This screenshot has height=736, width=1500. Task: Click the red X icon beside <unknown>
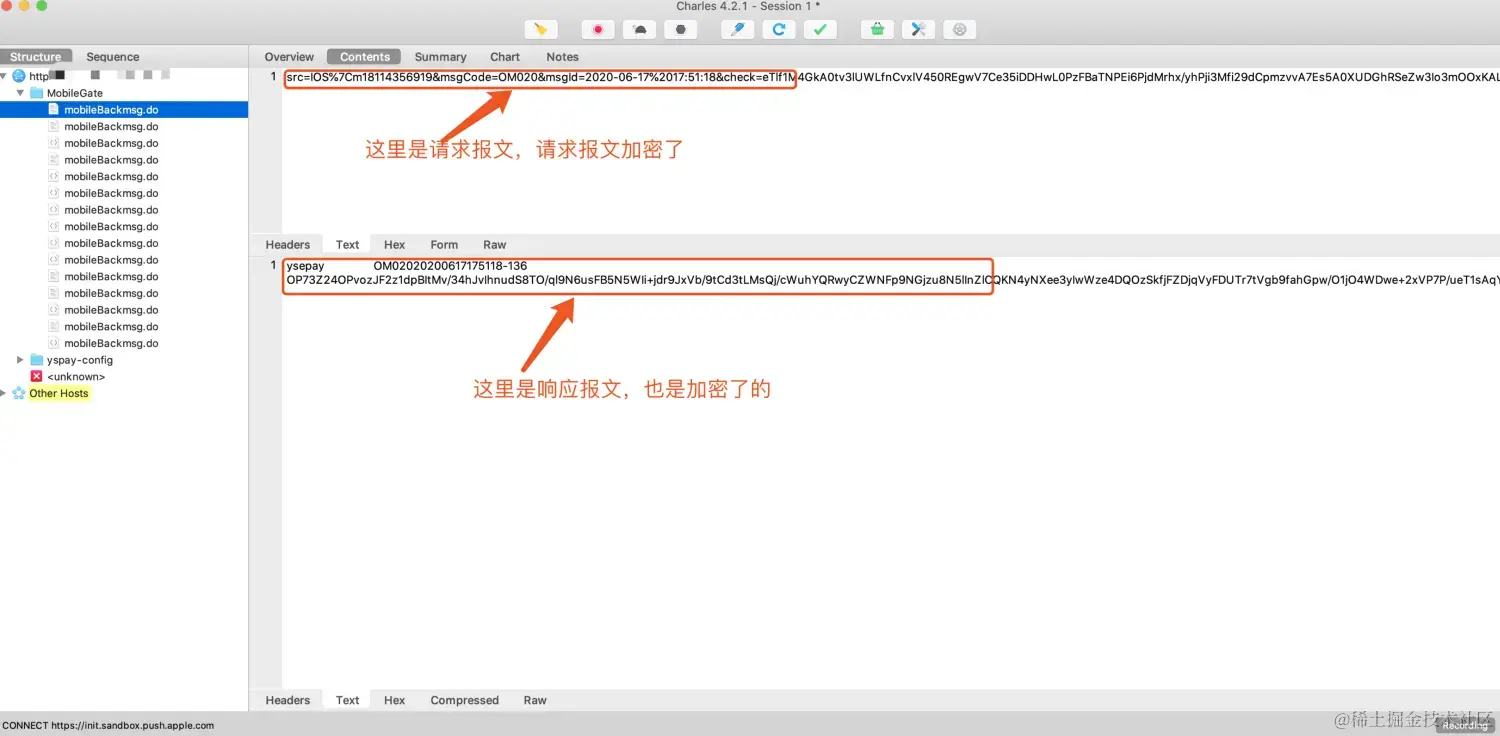(37, 377)
